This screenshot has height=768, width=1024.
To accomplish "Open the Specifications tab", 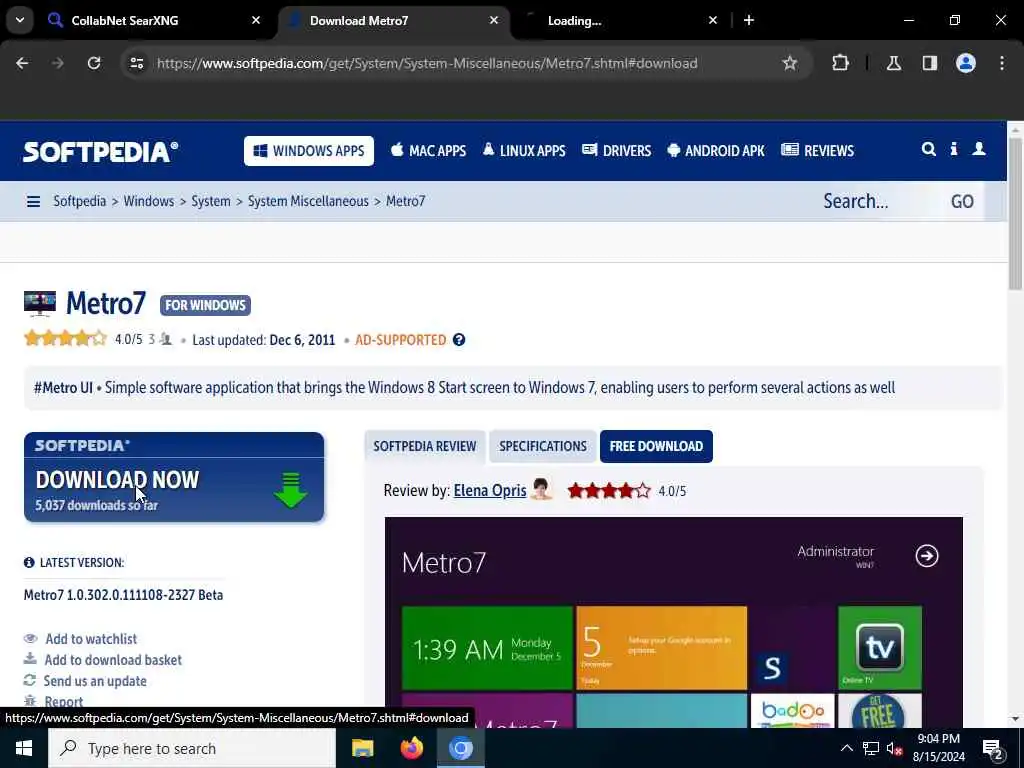I will tap(543, 446).
